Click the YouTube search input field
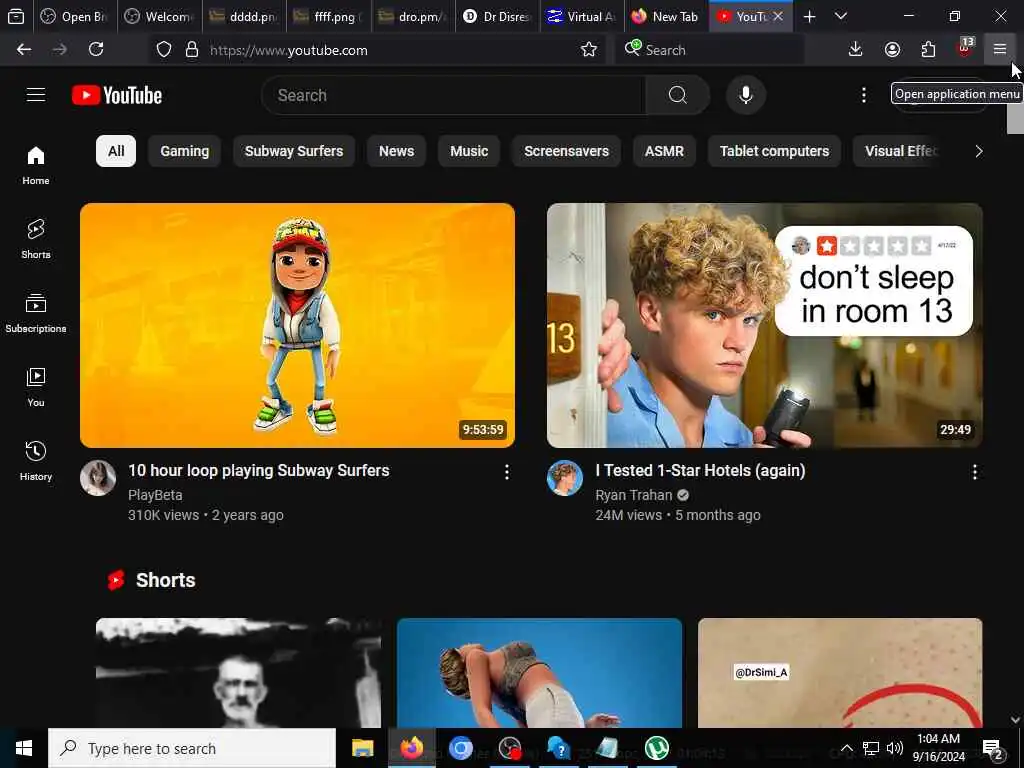 point(453,95)
